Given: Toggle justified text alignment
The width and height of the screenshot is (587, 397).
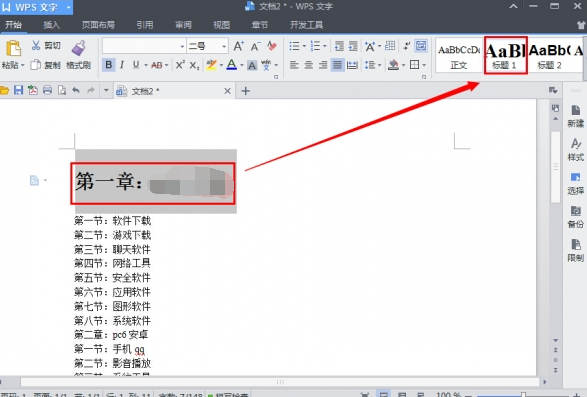Looking at the screenshot, I should point(338,65).
